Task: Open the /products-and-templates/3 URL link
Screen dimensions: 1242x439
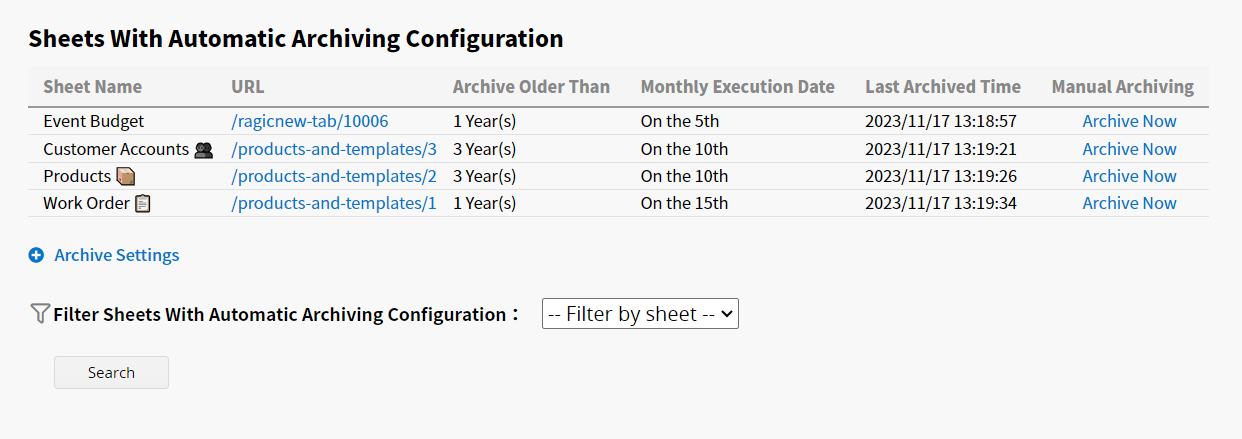Action: coord(334,149)
